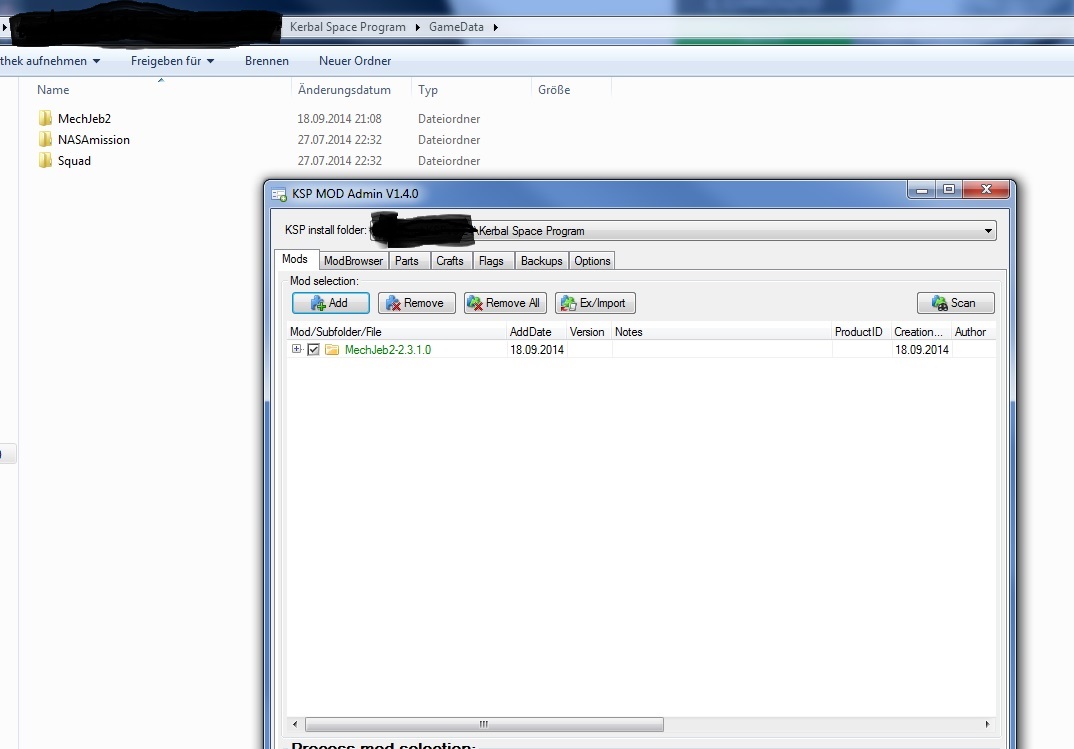This screenshot has width=1074, height=749.
Task: Uncheck the MechJeb2-2.3.1.0 mod checkbox
Action: 314,350
